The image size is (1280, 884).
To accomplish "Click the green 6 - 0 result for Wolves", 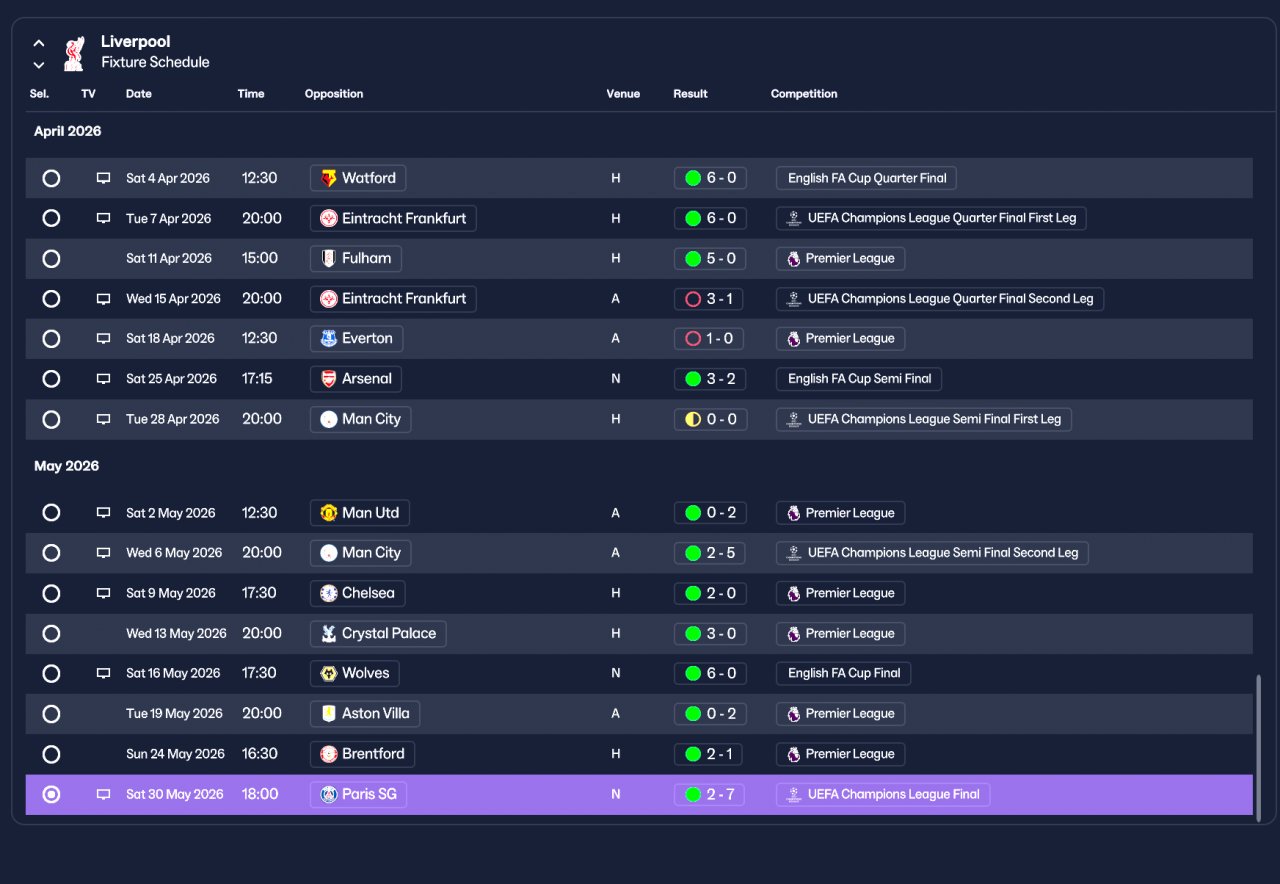I will (710, 674).
